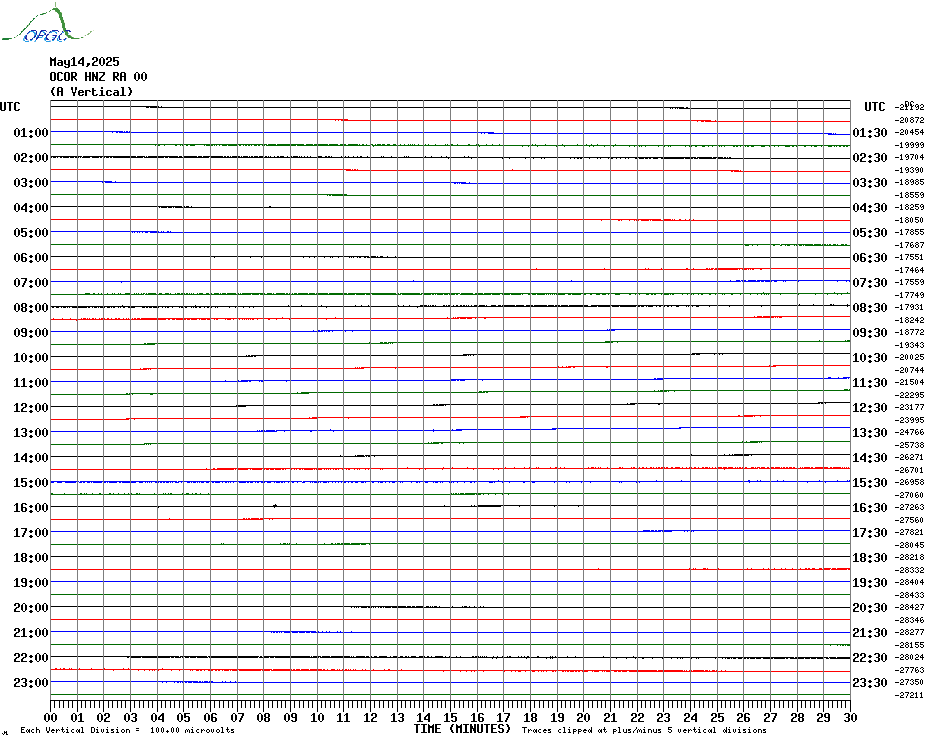Click the 15 minute axis label

451,718
